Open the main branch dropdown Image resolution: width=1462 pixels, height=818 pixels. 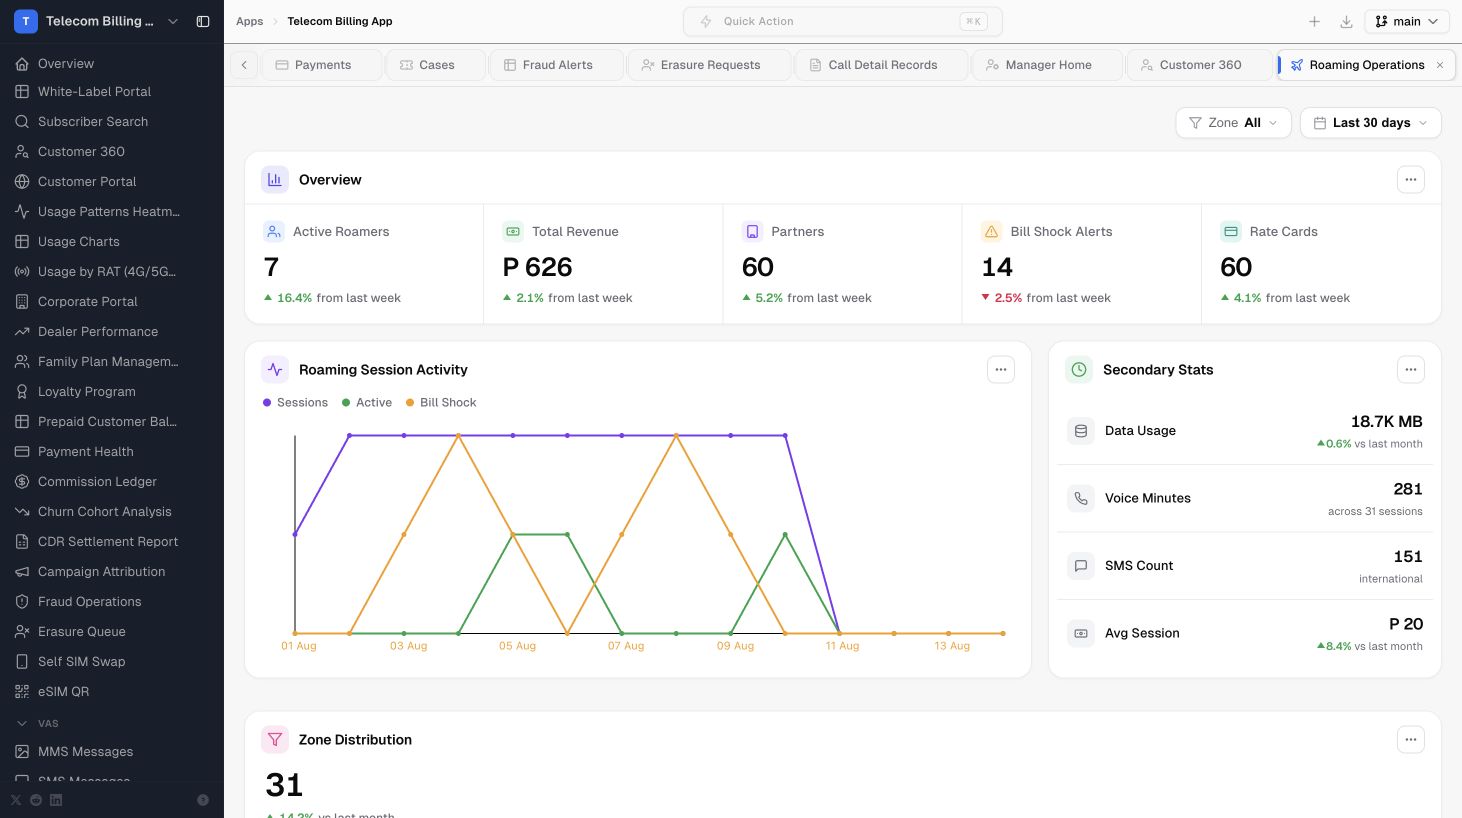pos(1406,21)
